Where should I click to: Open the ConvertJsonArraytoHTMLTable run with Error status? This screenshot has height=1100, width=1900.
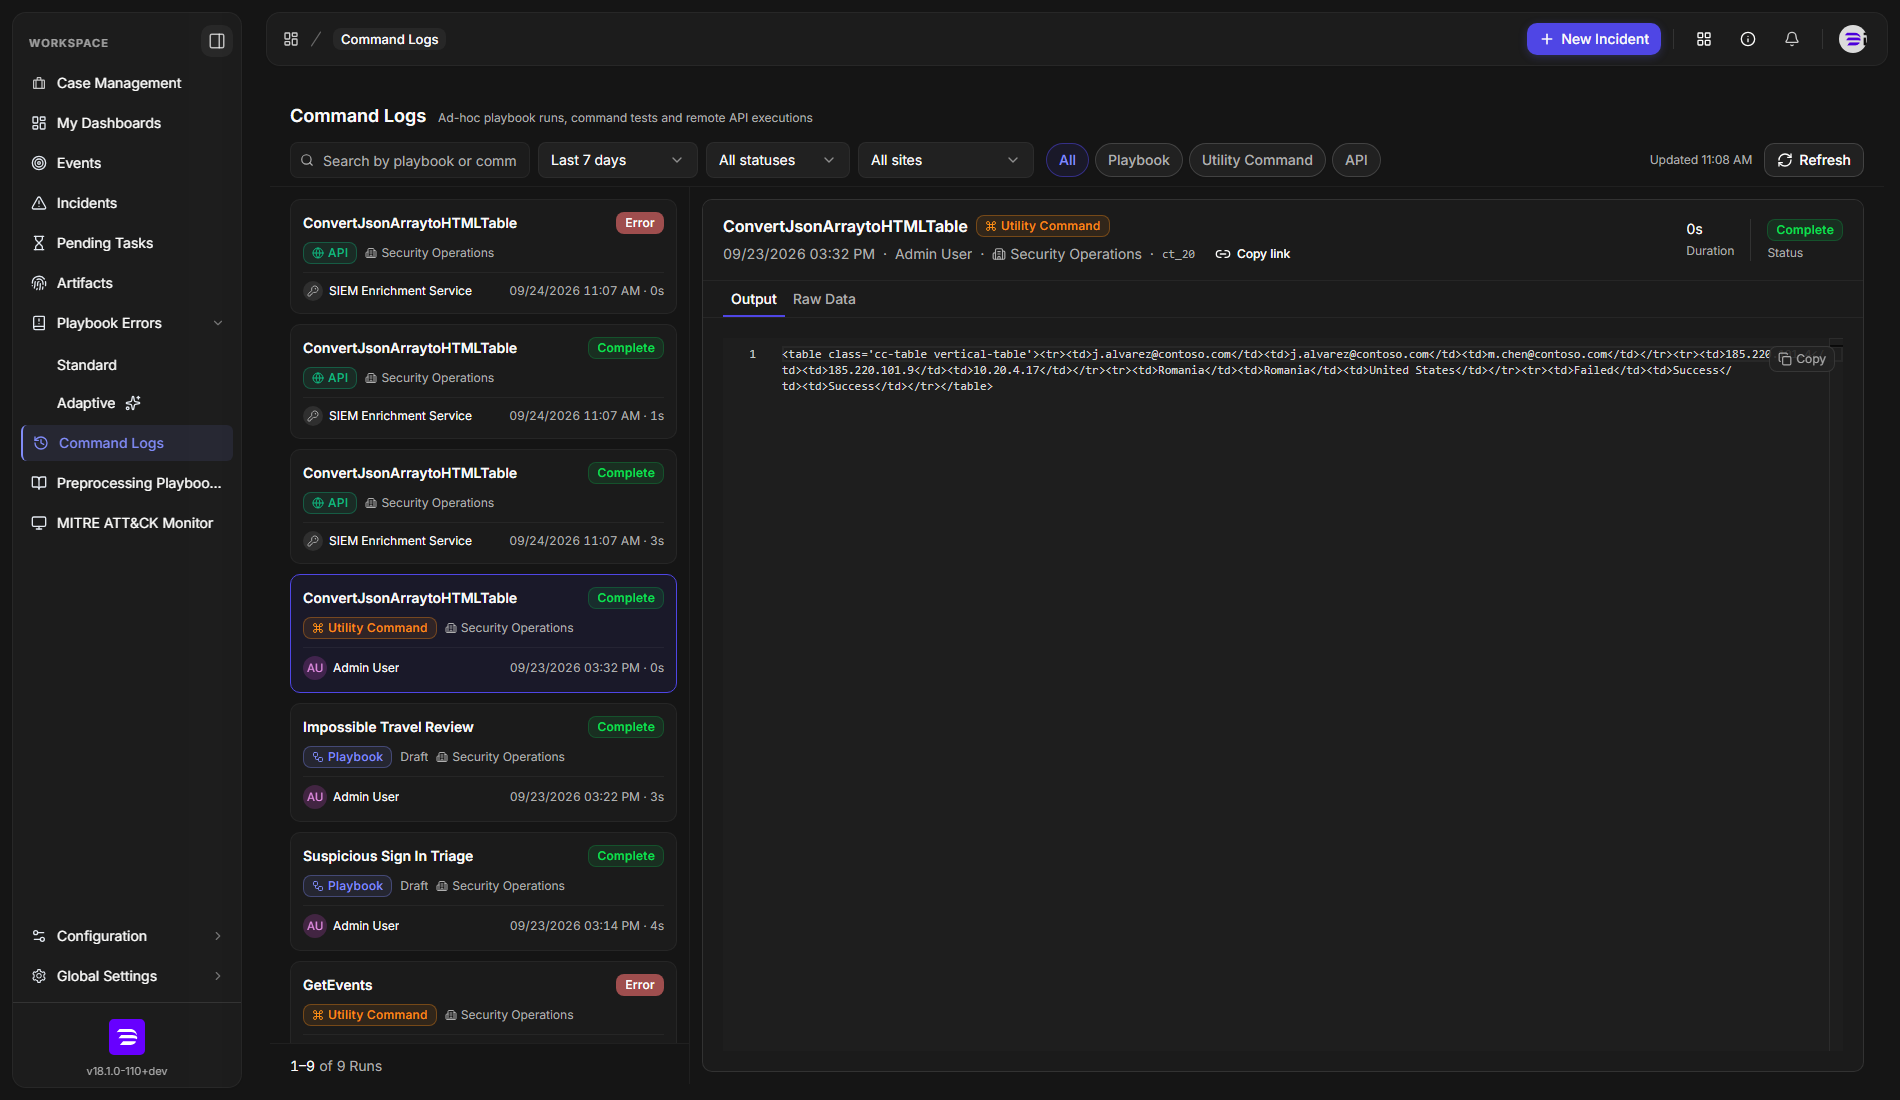click(483, 256)
